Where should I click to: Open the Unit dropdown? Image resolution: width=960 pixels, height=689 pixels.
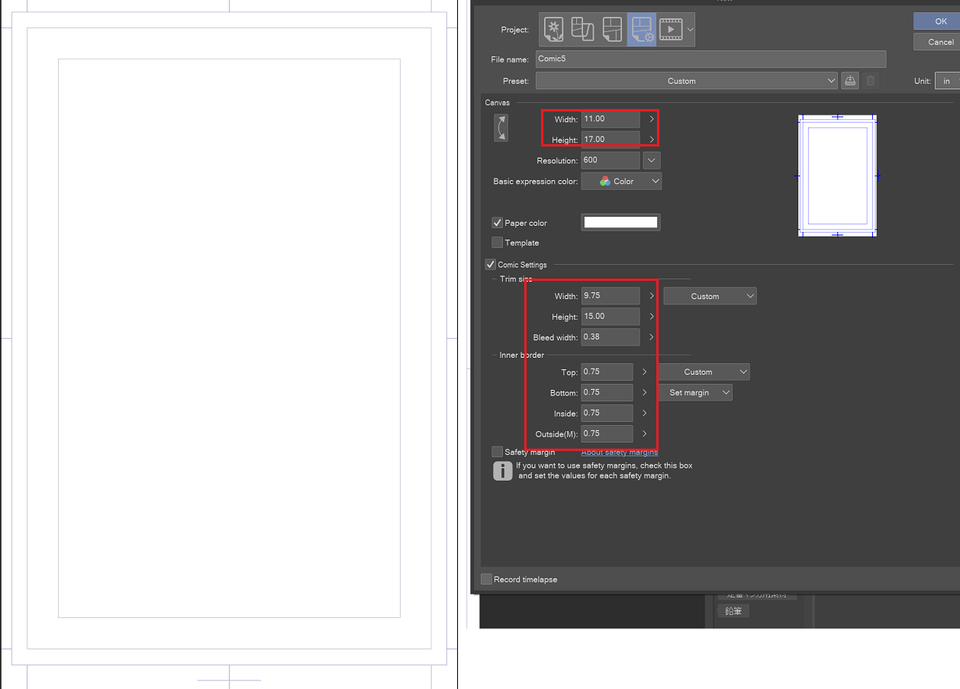pos(948,81)
